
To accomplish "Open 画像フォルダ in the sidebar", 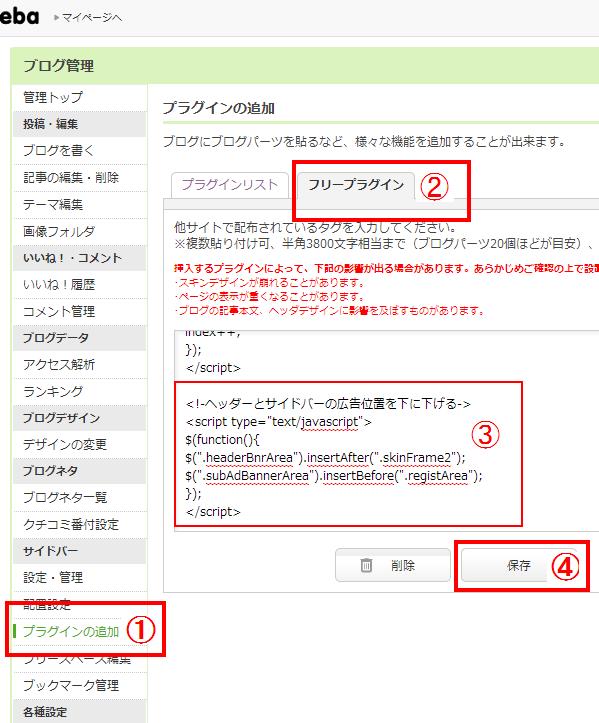I will point(59,231).
